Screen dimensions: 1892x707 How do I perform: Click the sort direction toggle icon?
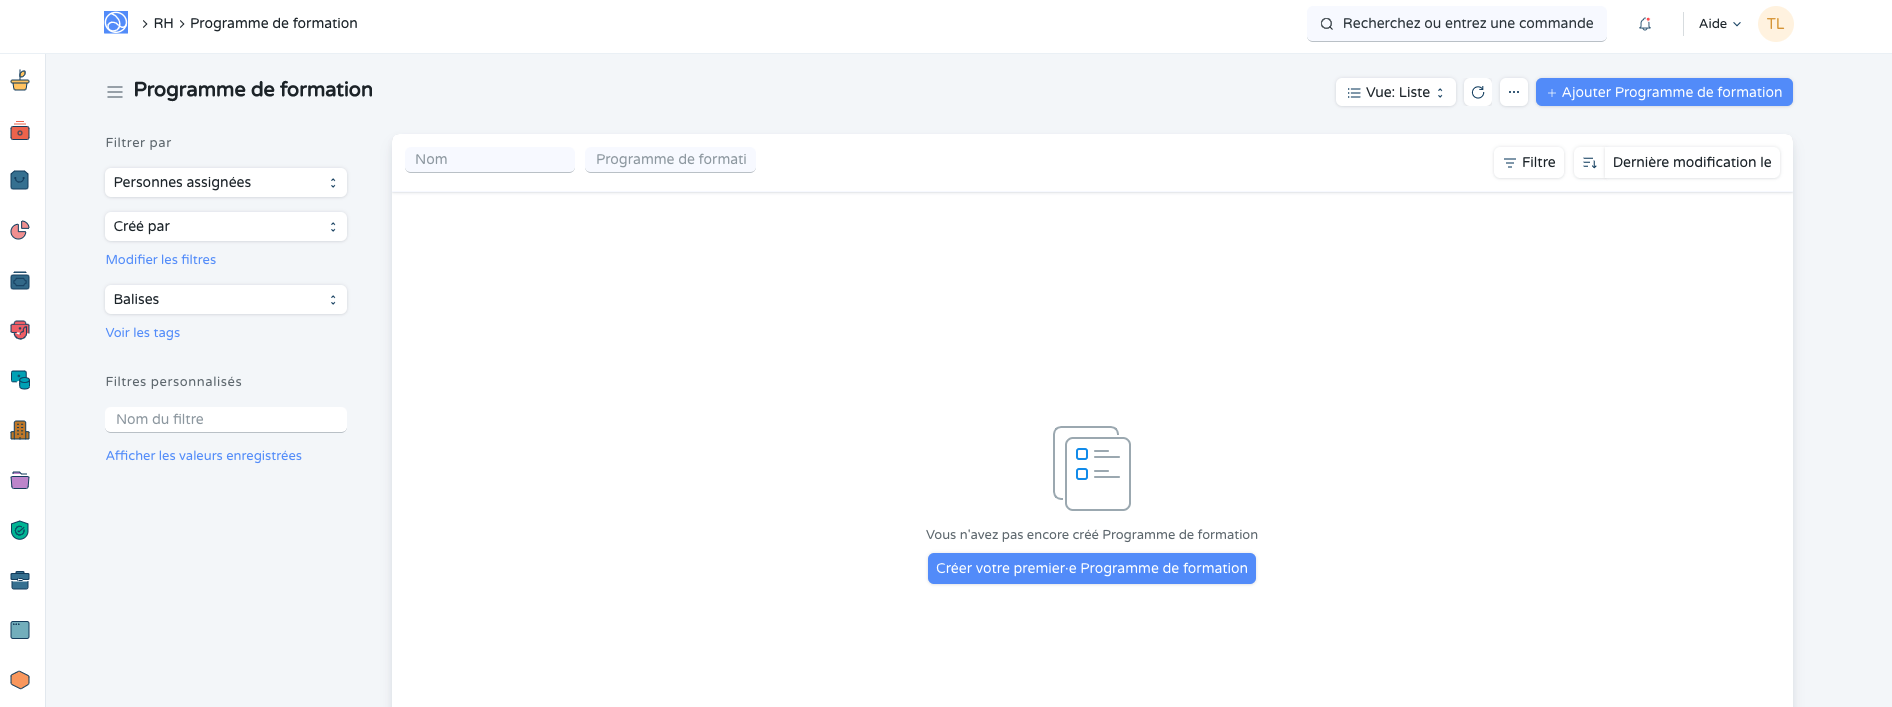[1589, 162]
